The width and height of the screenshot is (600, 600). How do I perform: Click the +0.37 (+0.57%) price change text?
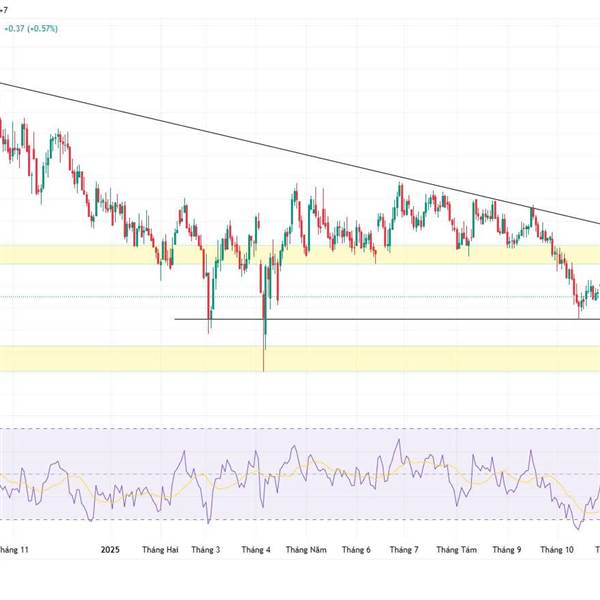point(30,29)
